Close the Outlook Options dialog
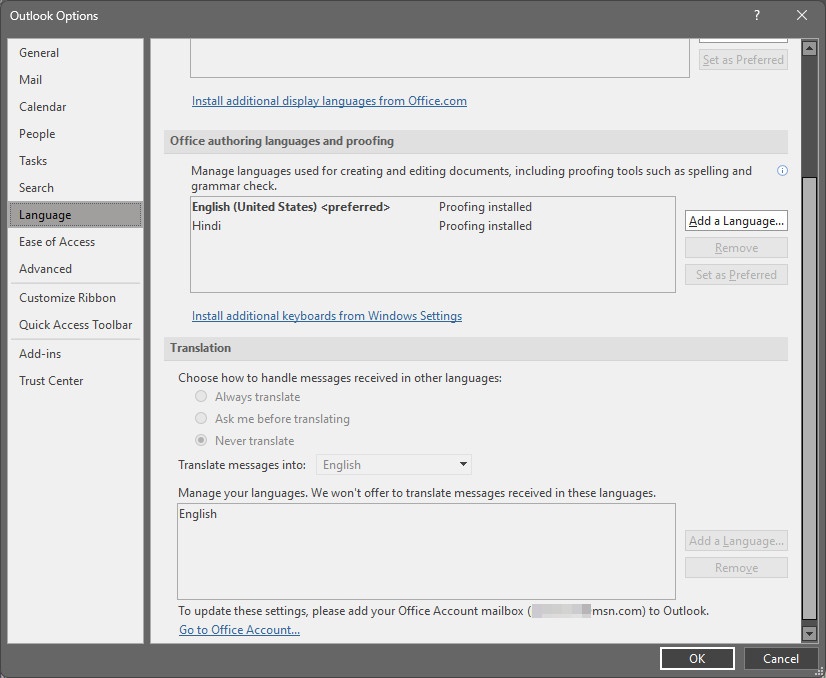The width and height of the screenshot is (826, 678). pyautogui.click(x=802, y=15)
